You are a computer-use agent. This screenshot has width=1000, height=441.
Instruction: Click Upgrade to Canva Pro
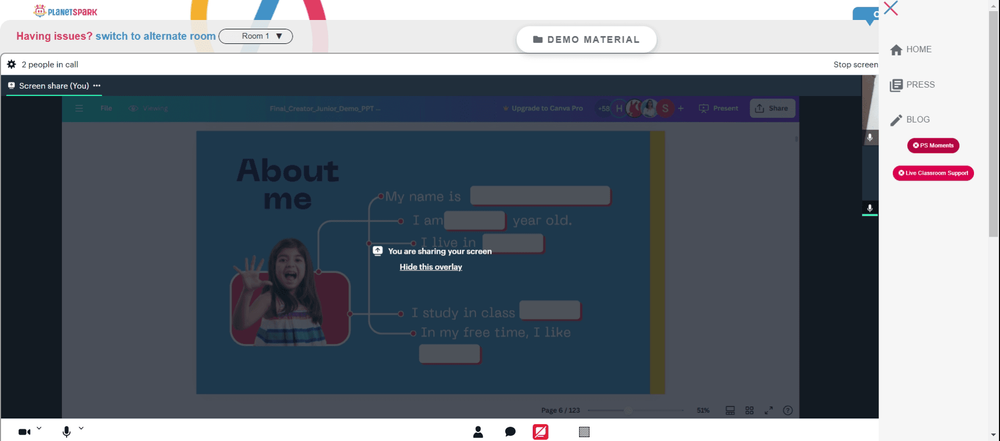pos(543,108)
